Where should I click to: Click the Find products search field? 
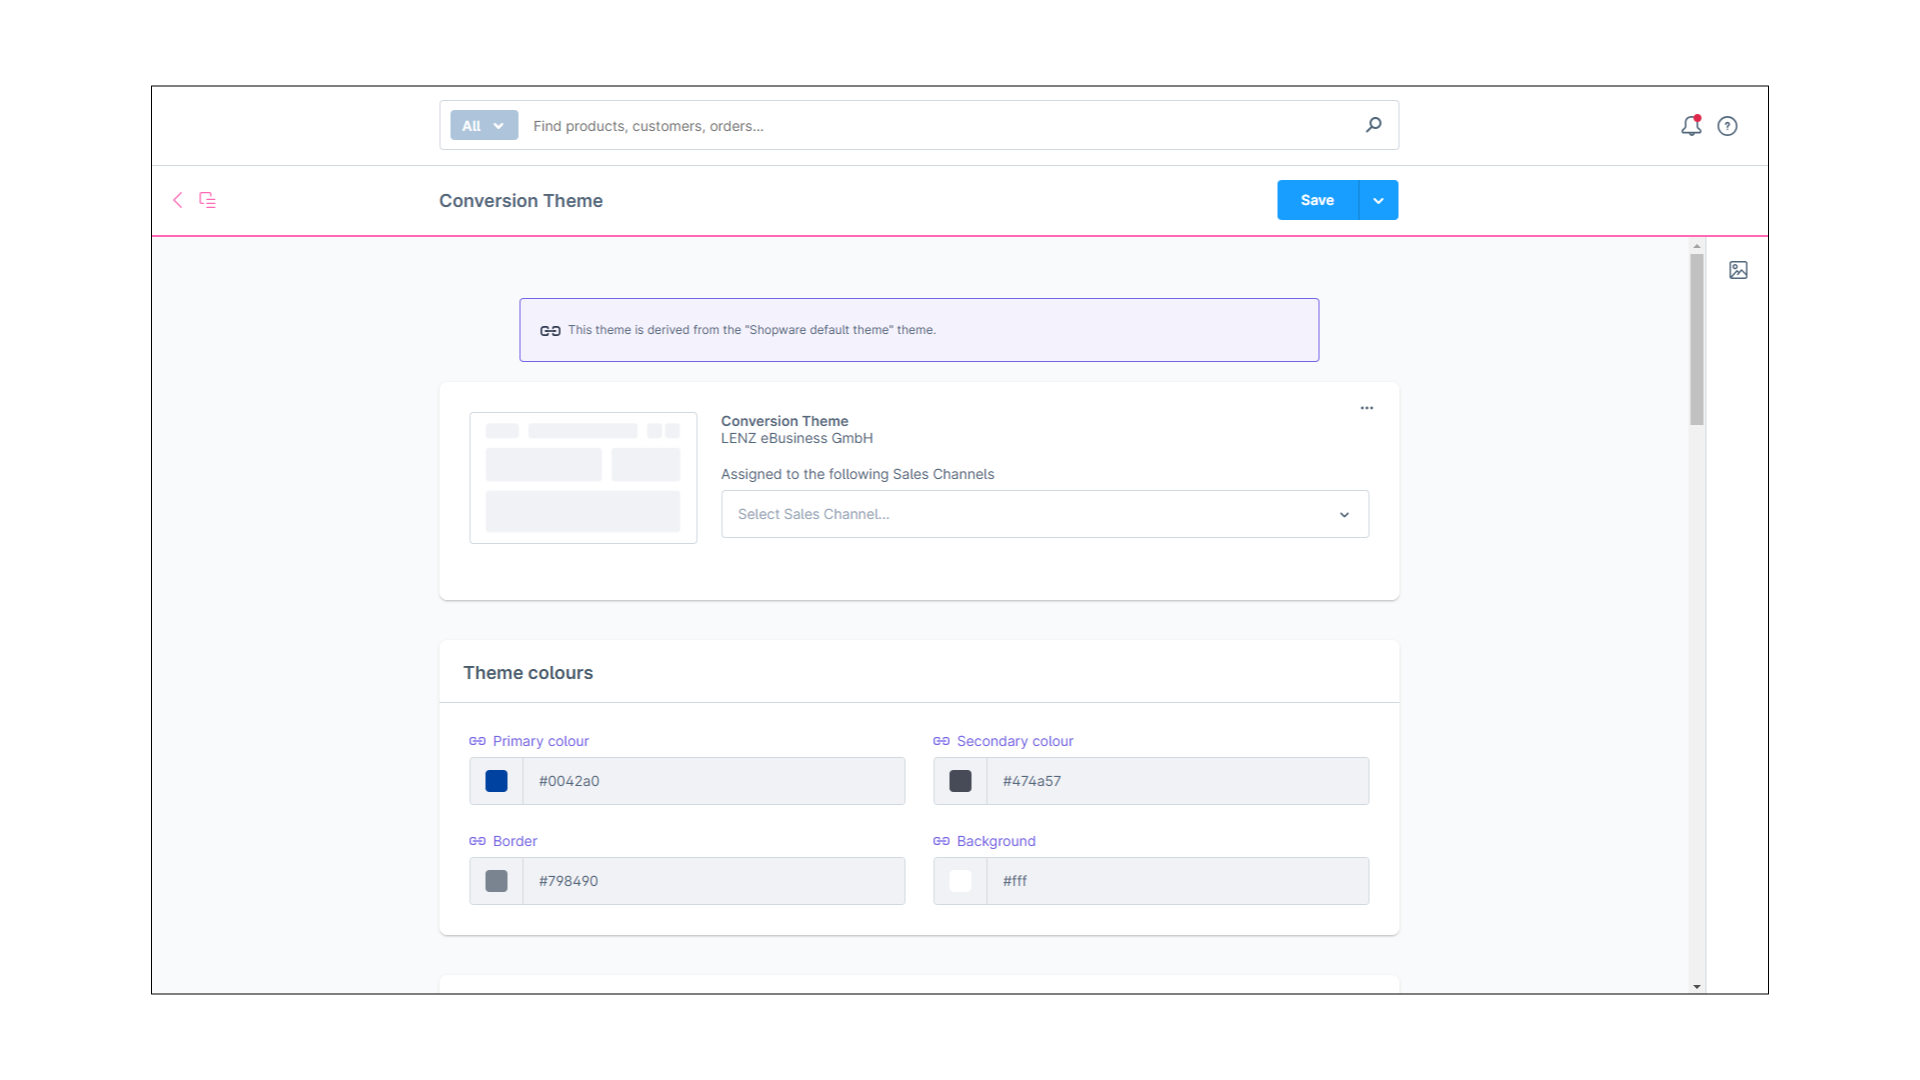940,126
